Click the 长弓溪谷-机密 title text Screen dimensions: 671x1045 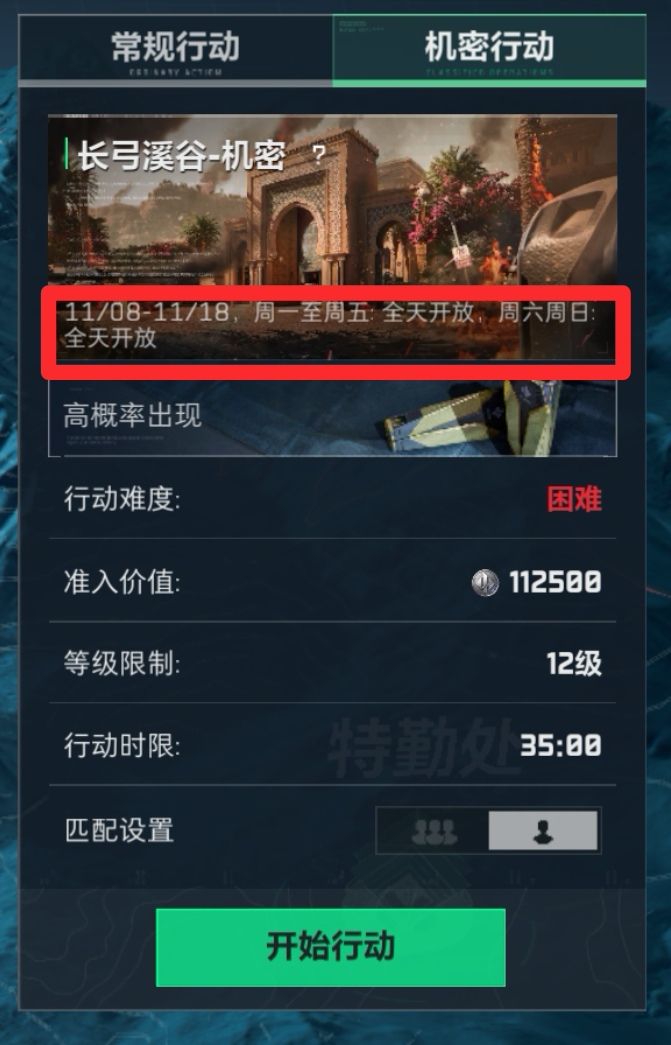(182, 156)
